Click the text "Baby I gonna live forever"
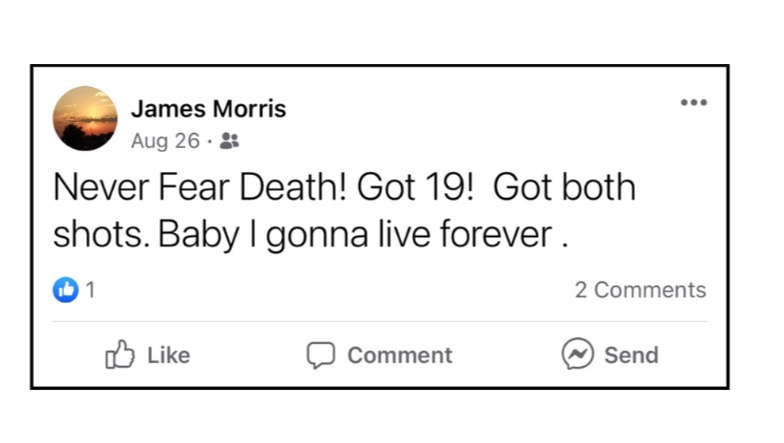Screen dimensions: 784x443 pyautogui.click(x=355, y=234)
